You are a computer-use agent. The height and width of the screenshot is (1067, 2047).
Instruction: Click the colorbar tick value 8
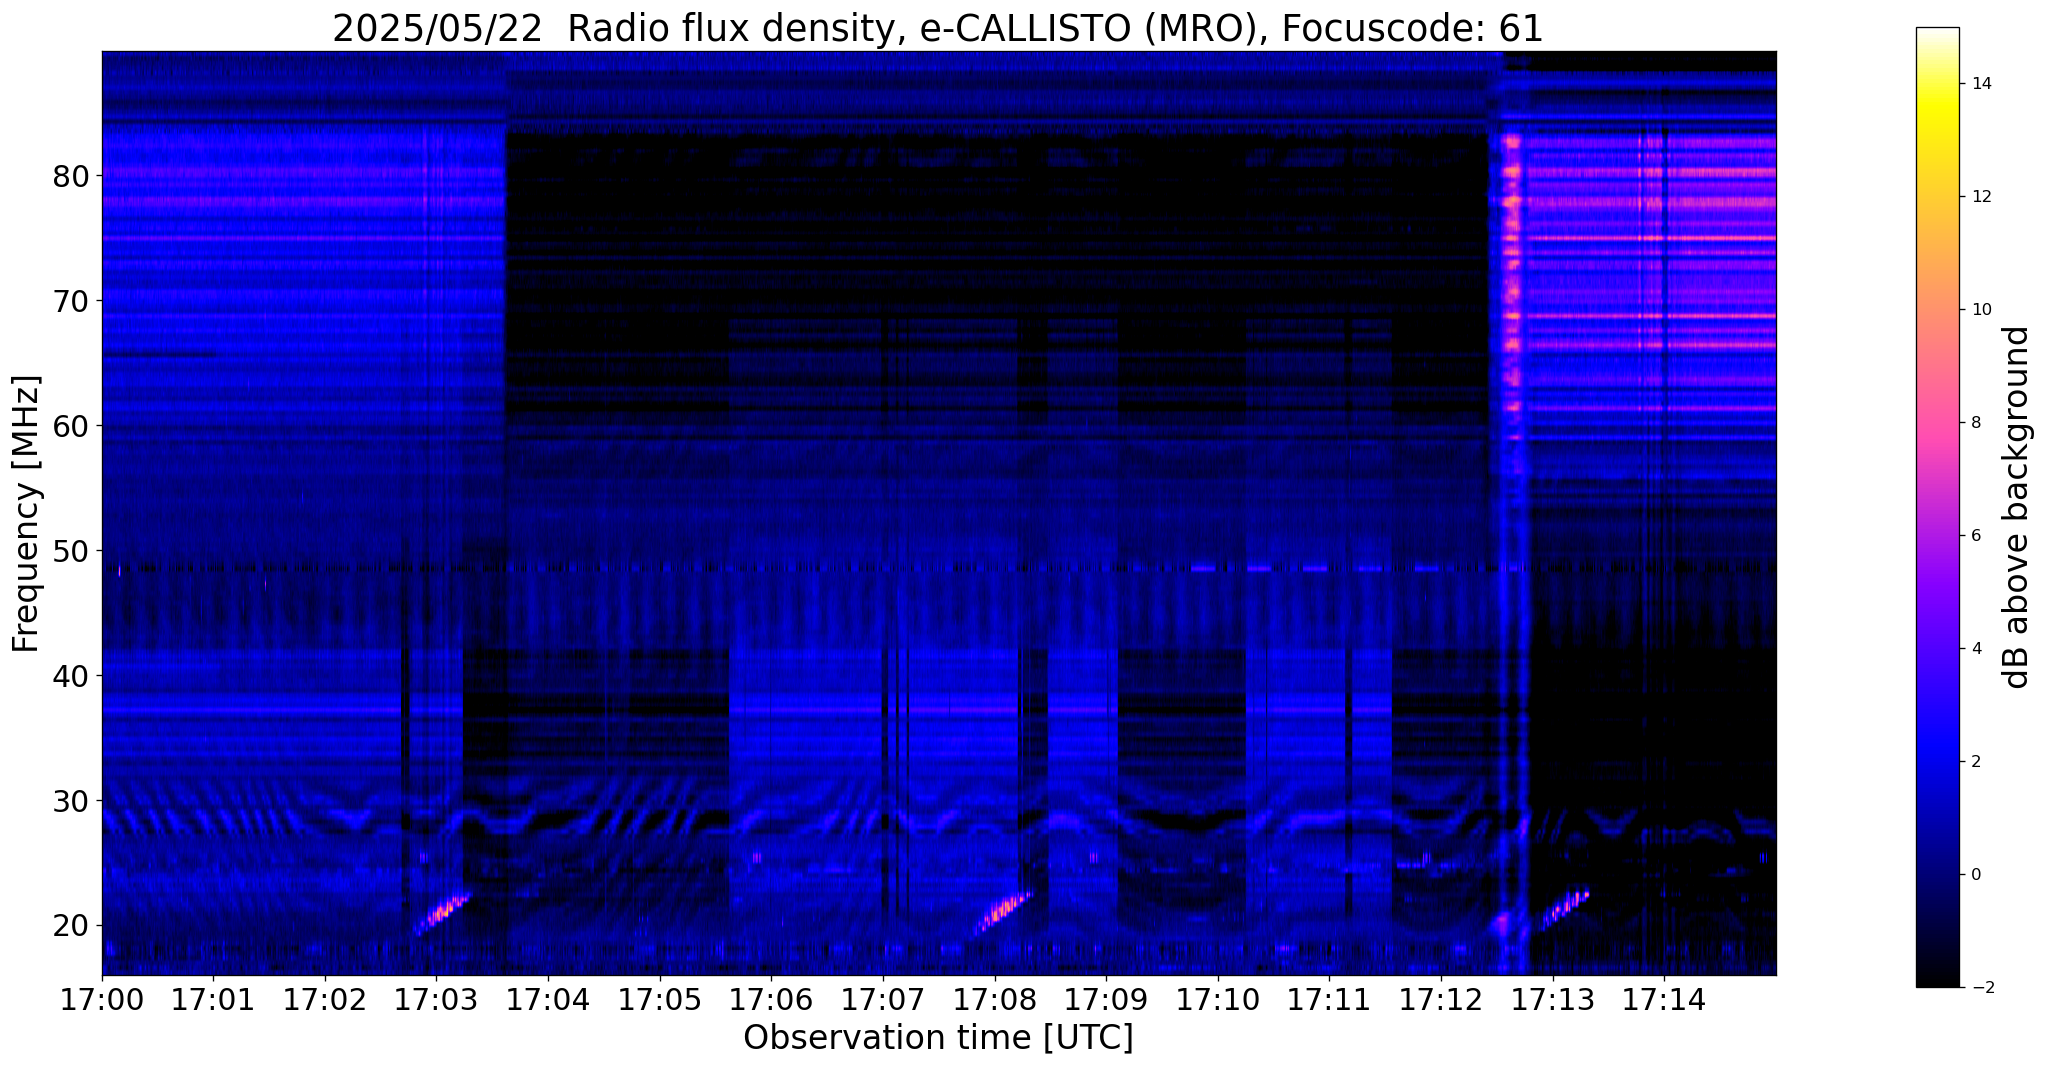tap(1975, 423)
